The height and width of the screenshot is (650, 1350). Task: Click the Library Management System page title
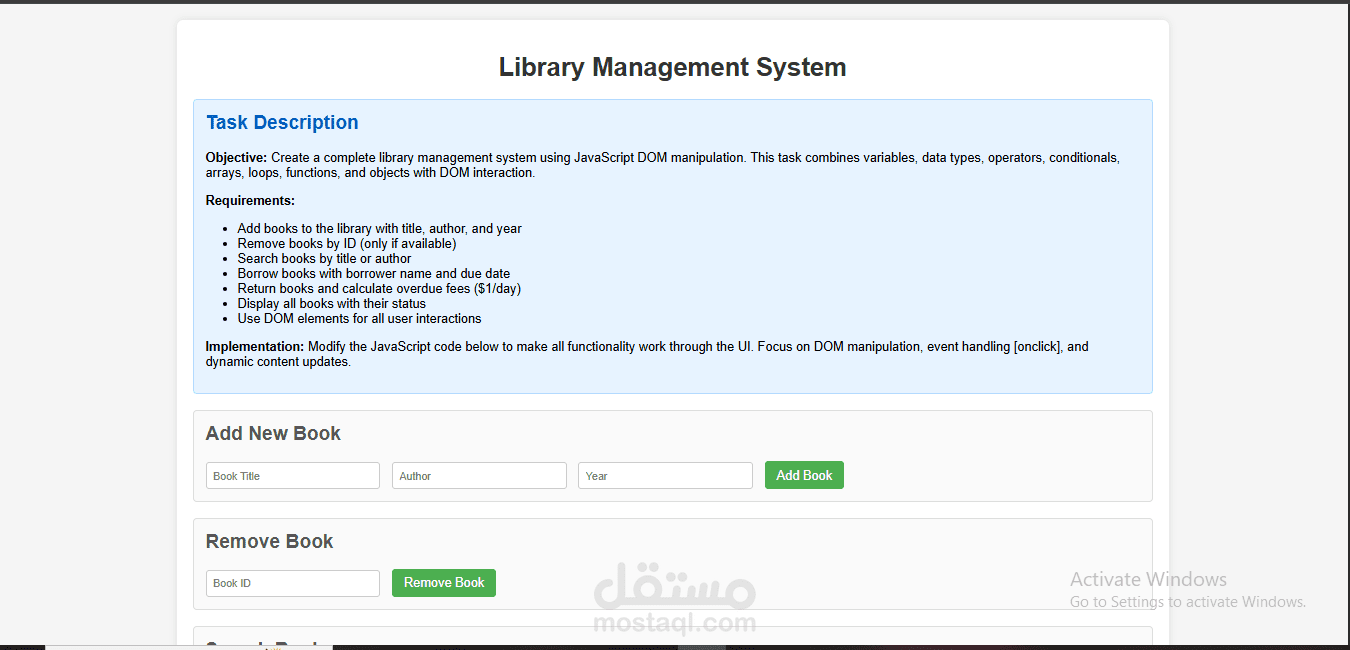pos(672,67)
